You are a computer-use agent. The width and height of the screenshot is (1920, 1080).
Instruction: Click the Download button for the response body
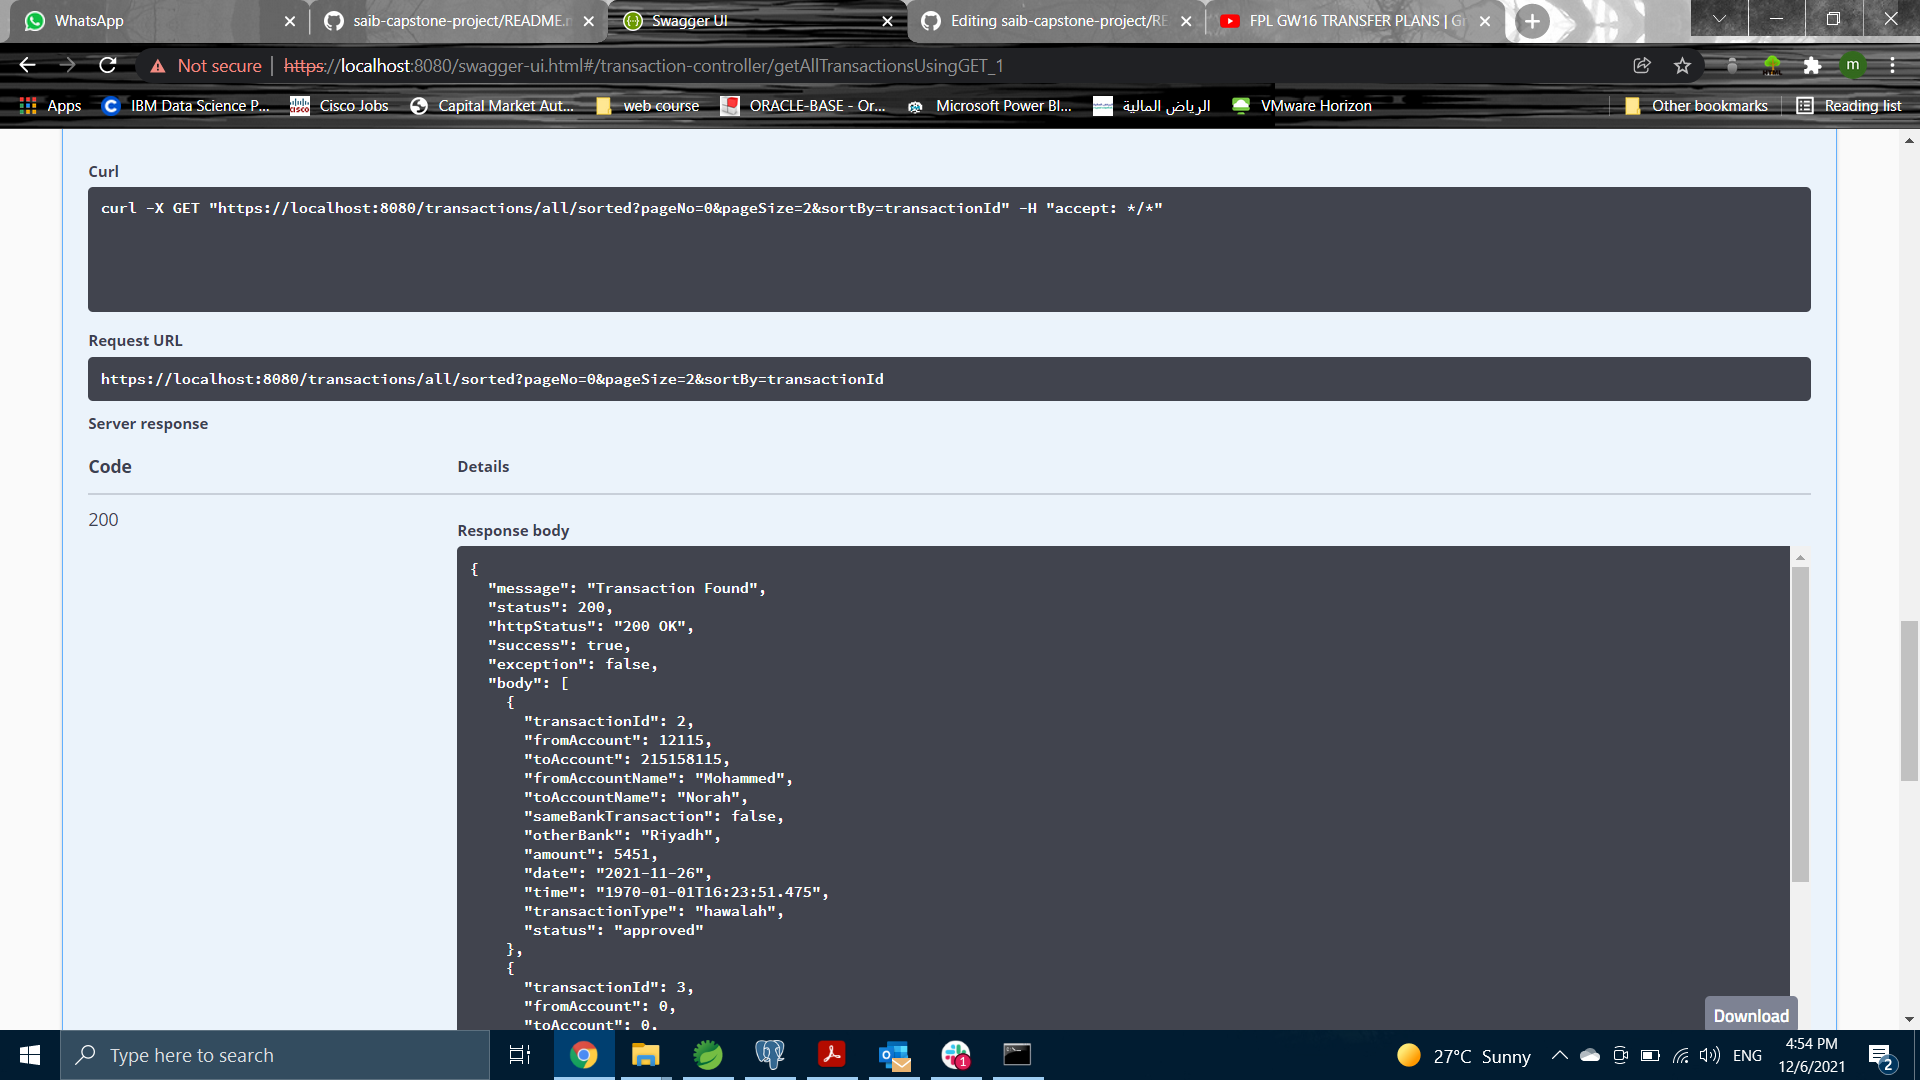pyautogui.click(x=1750, y=1015)
